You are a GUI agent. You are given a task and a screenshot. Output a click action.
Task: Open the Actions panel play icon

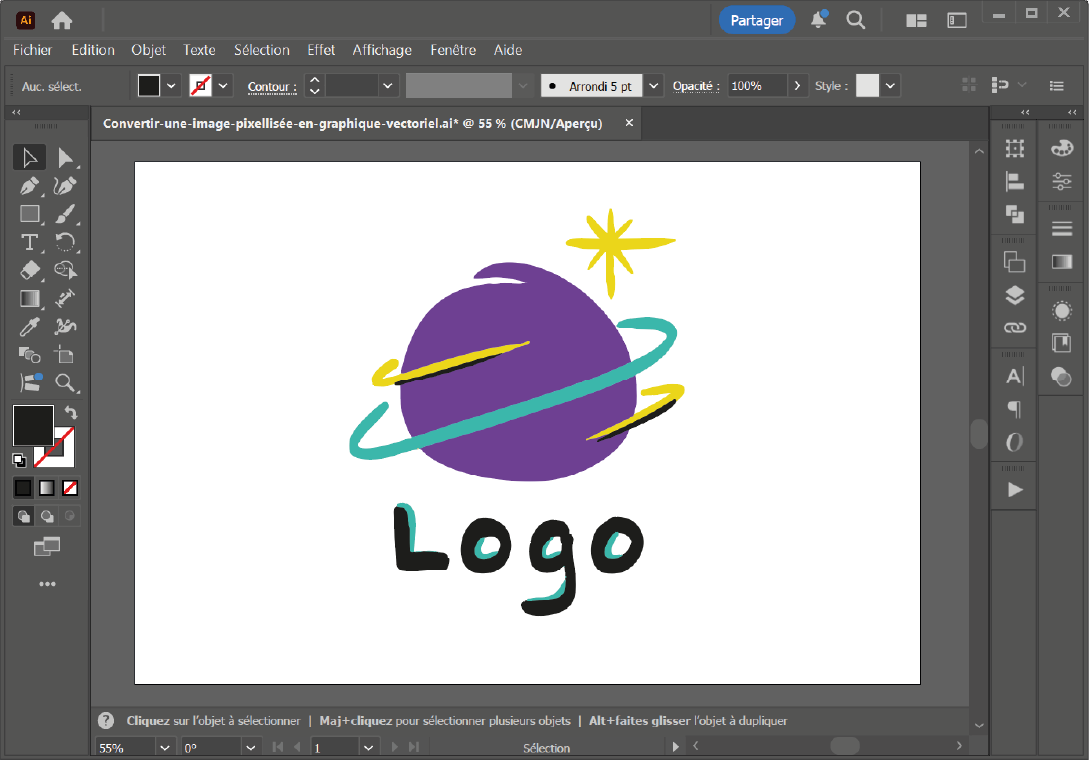(x=1015, y=489)
